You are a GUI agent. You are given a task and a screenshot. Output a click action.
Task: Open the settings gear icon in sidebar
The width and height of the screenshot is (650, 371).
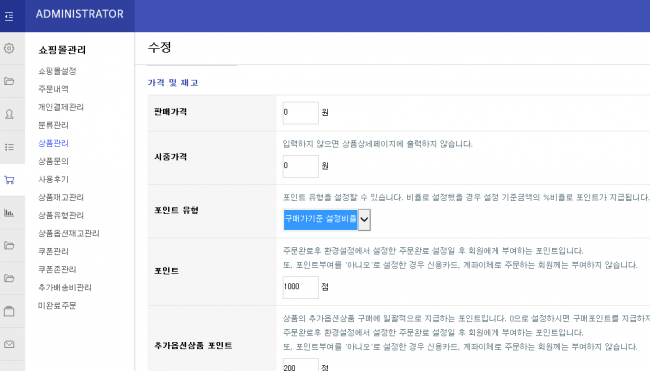click(x=9, y=48)
